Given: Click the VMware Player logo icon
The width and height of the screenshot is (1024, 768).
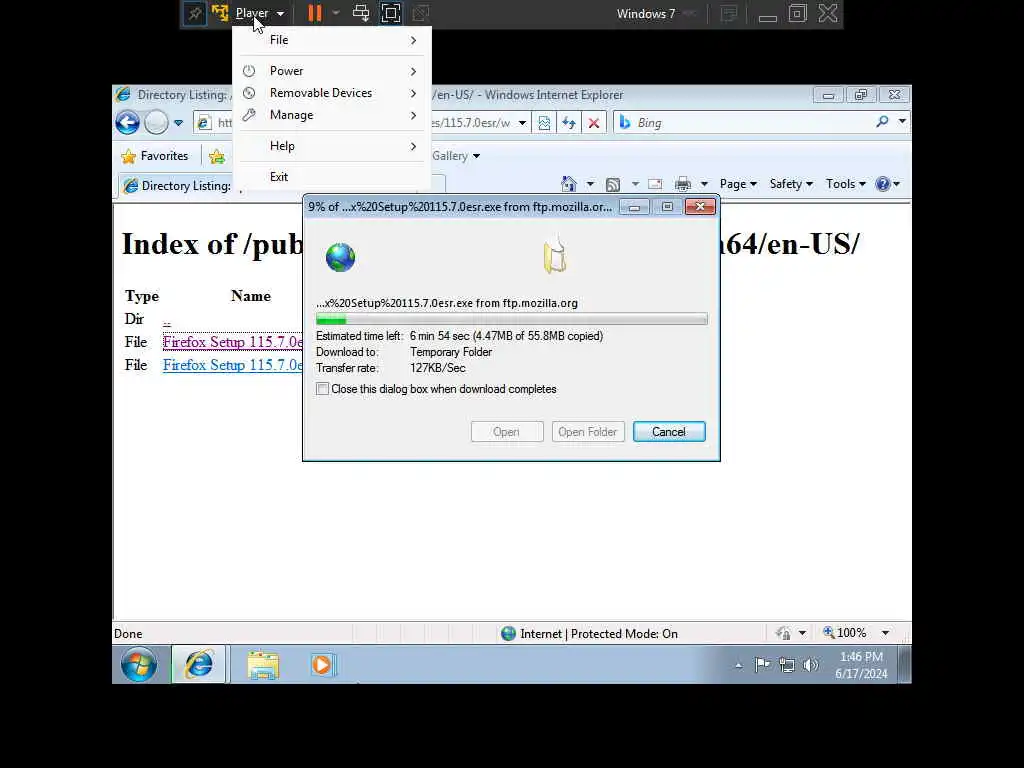Looking at the screenshot, I should (x=220, y=13).
